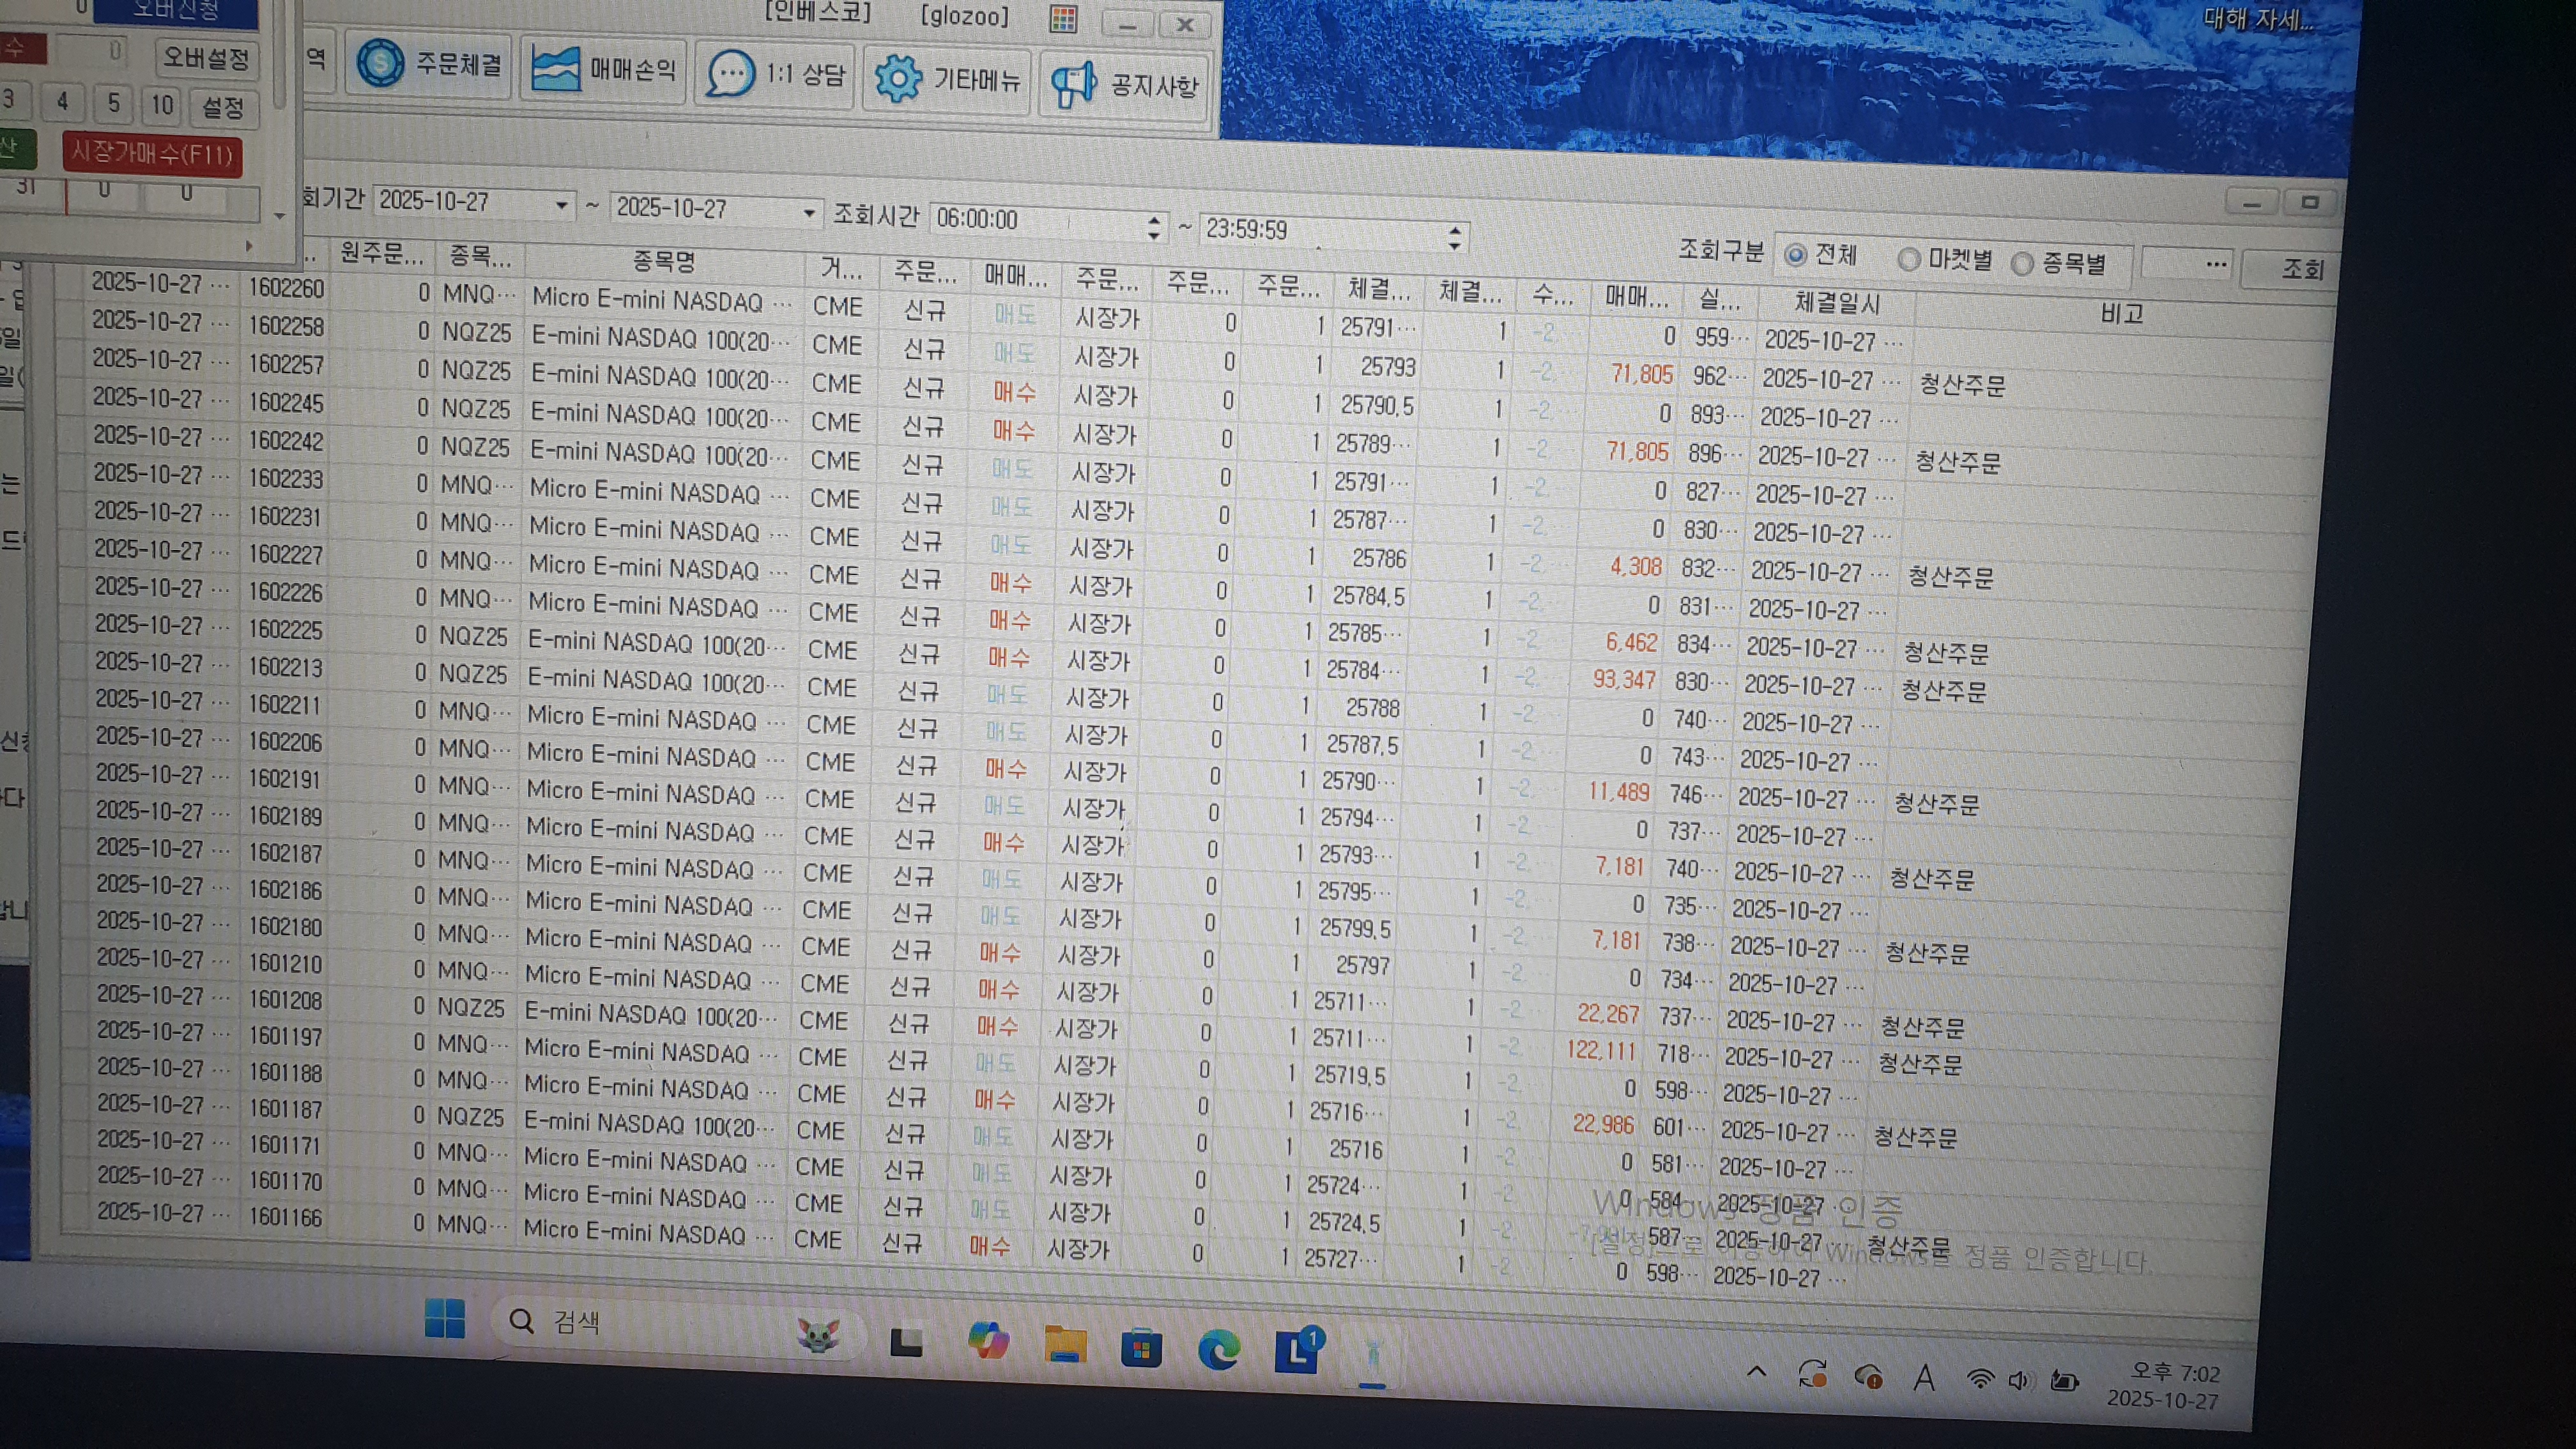The width and height of the screenshot is (2576, 1449).
Task: Show hidden system tray icons
Action: 1756,1372
